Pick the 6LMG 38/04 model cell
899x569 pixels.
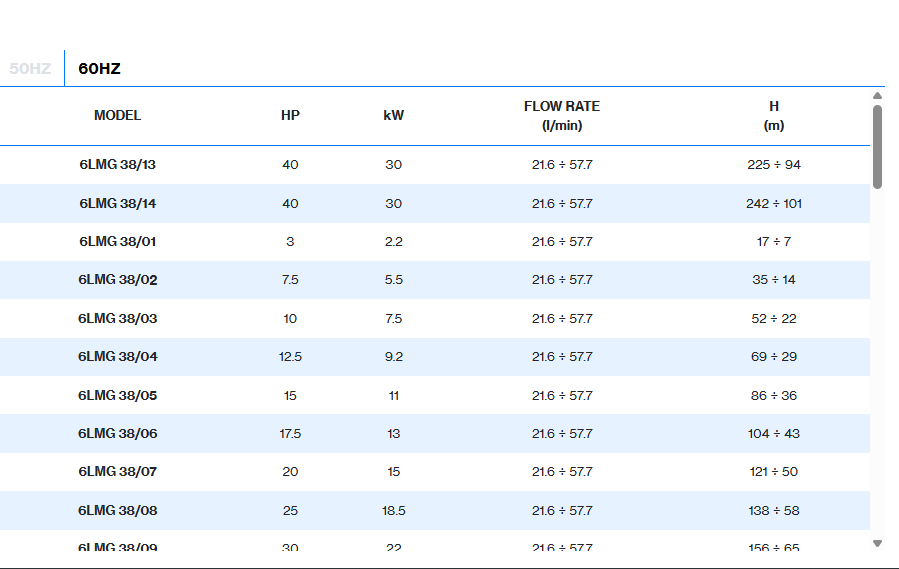coord(117,357)
